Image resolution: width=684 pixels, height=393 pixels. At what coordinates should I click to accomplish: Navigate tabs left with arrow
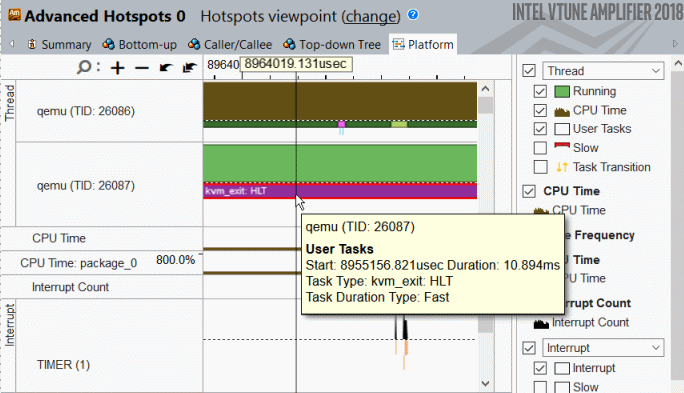coord(12,44)
